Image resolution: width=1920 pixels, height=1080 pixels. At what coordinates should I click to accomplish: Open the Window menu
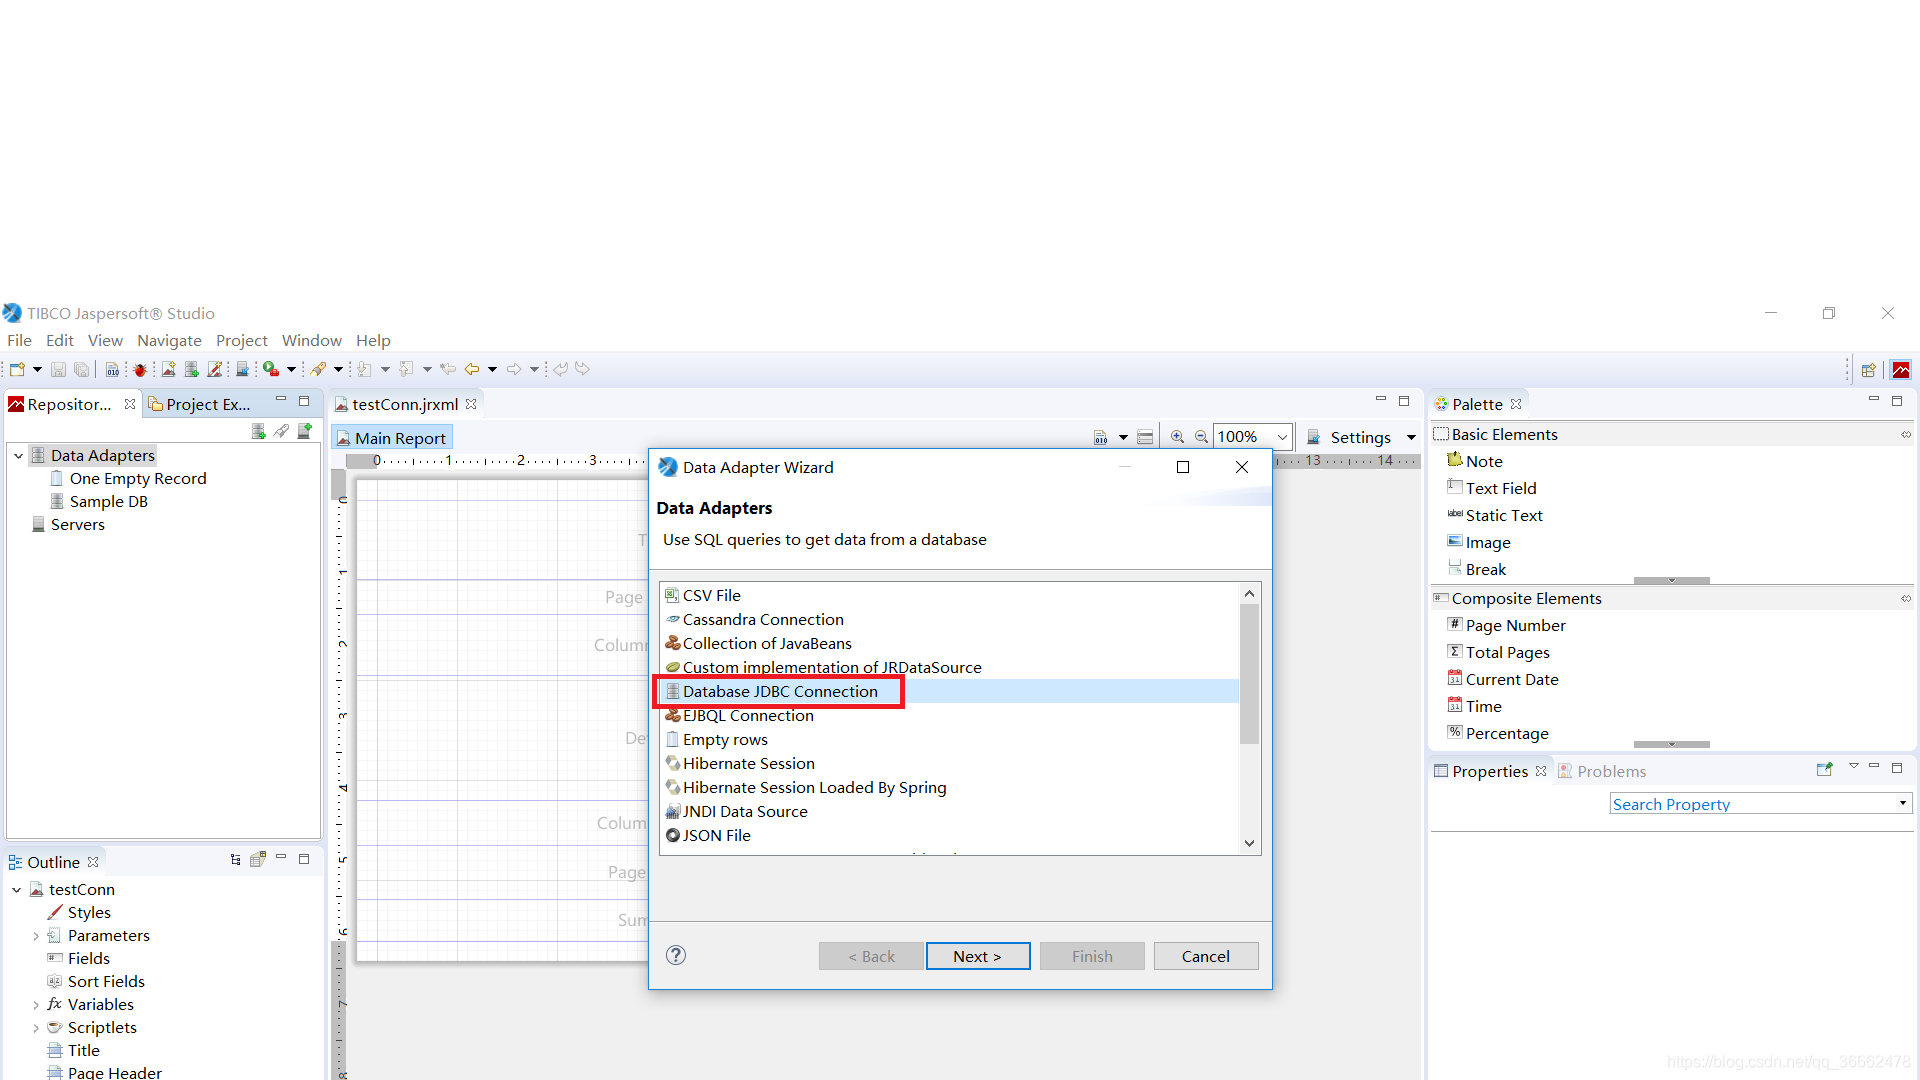pos(311,340)
